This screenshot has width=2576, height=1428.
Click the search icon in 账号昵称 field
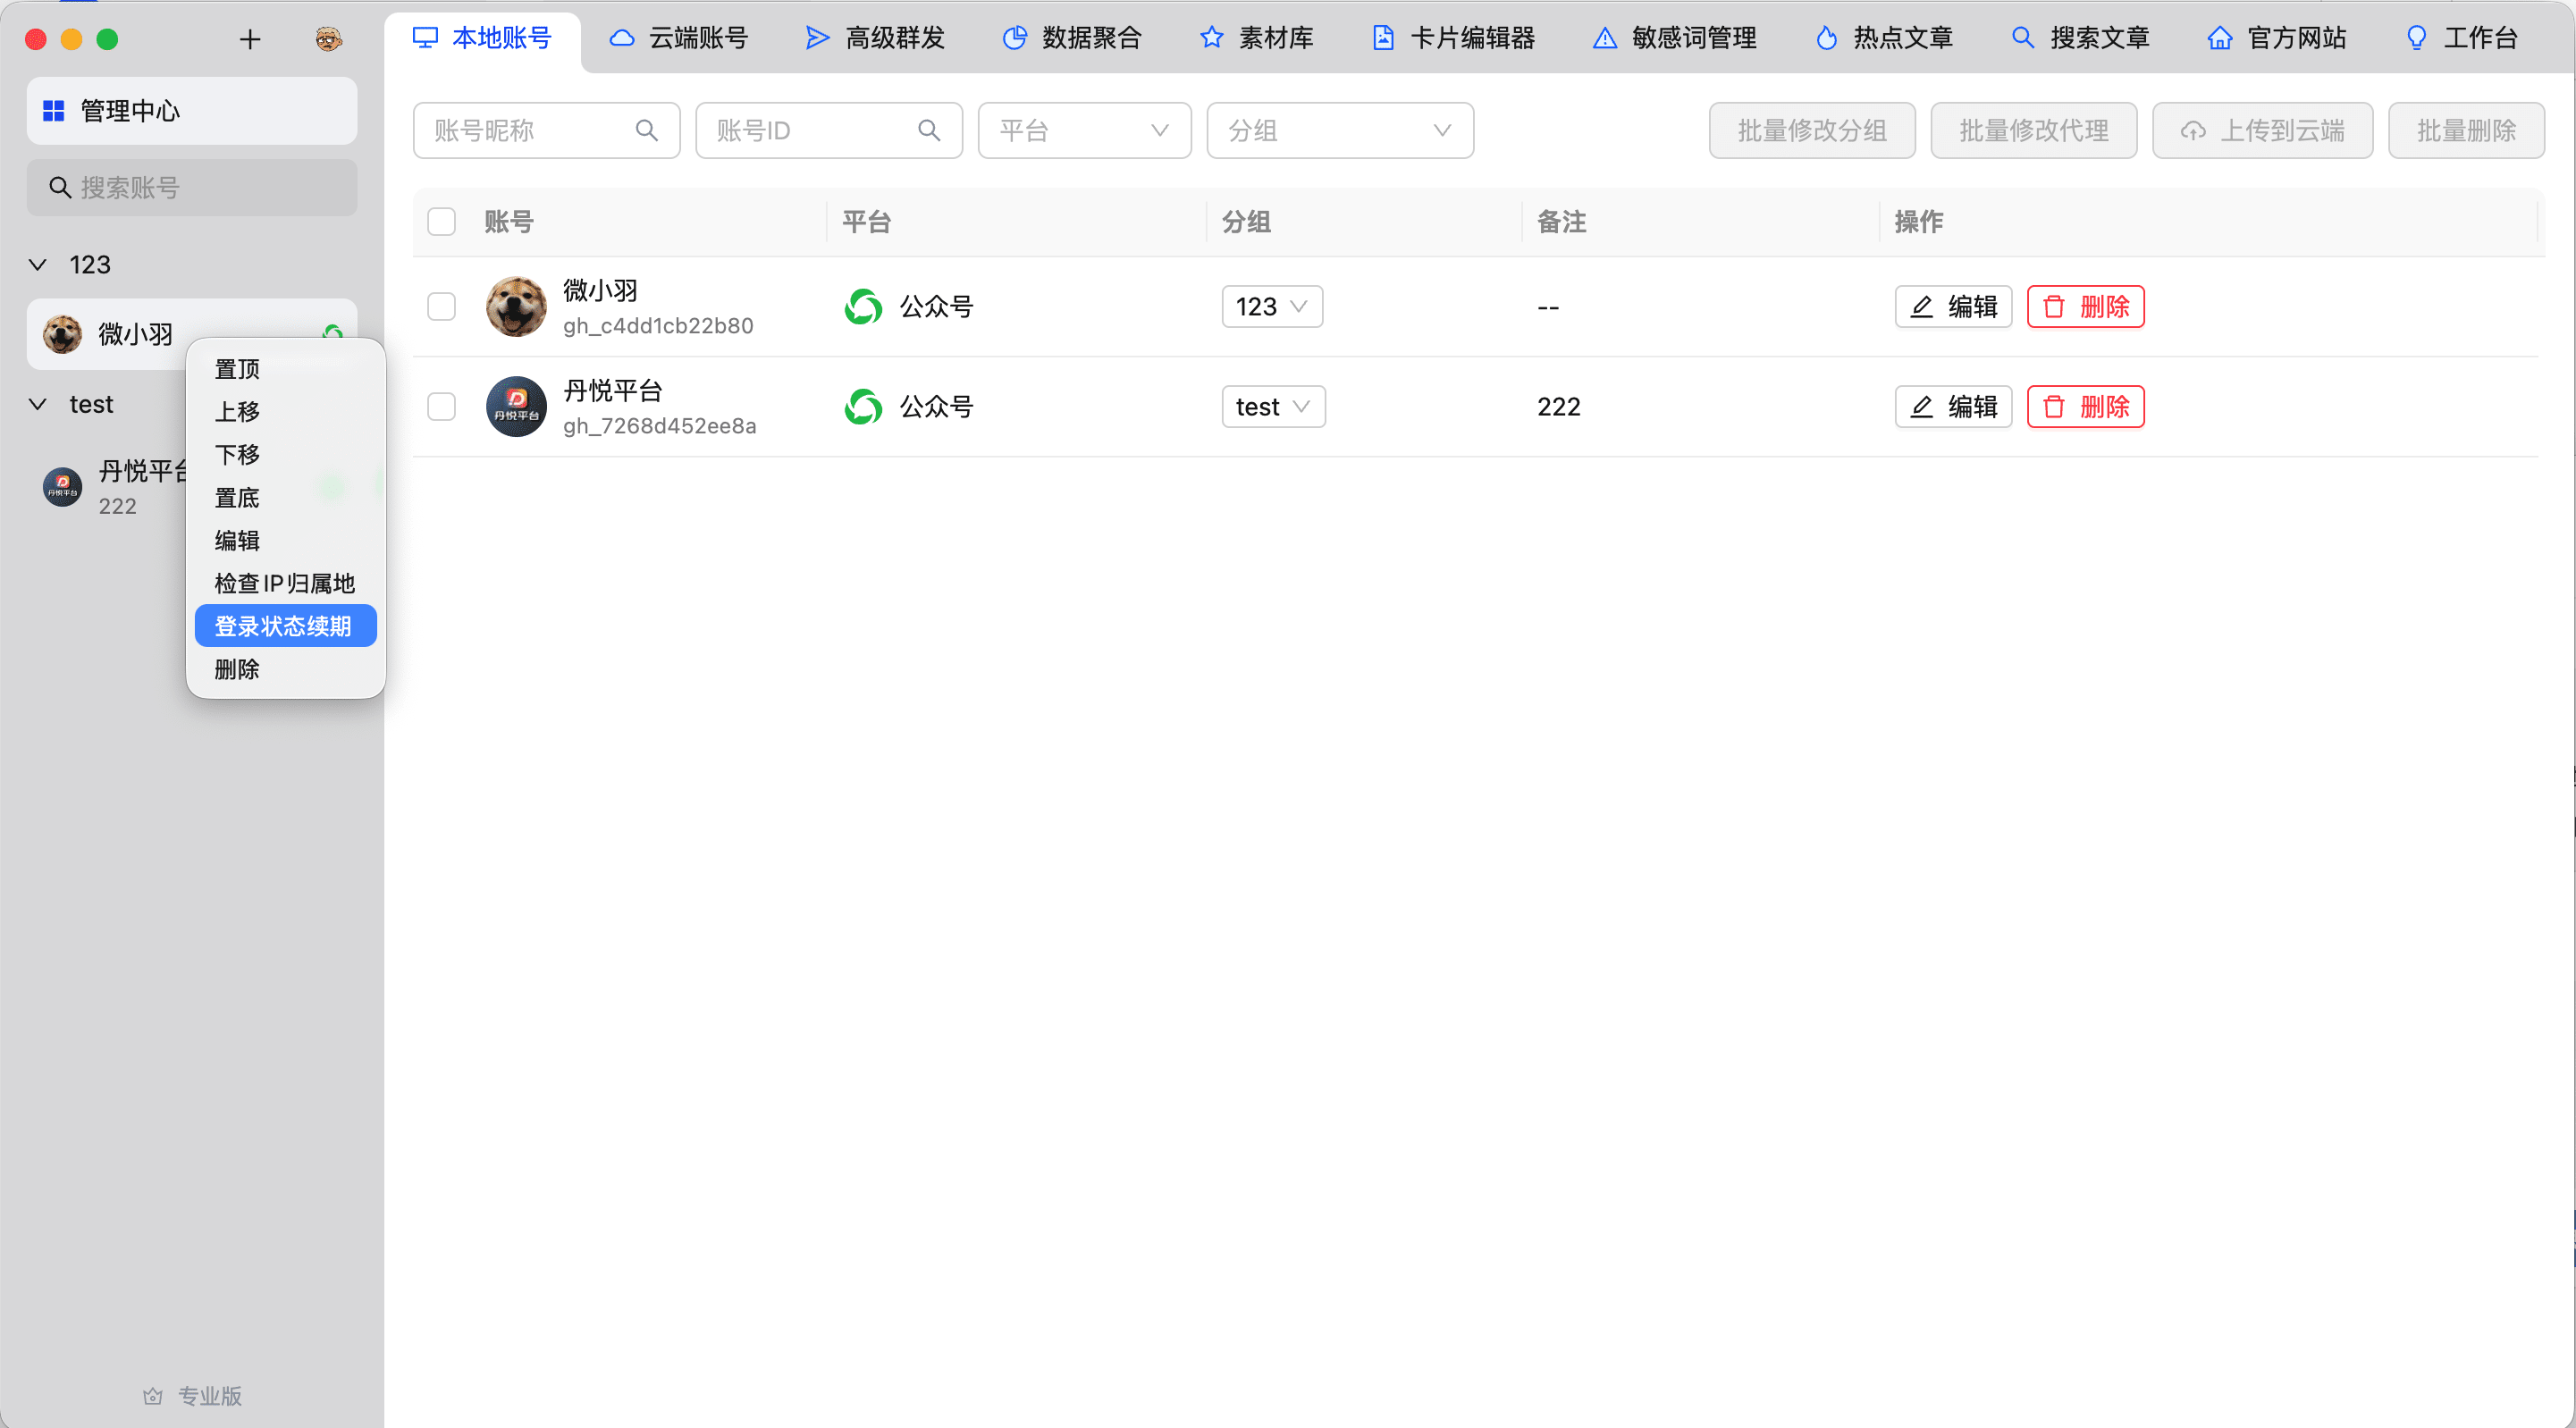click(x=646, y=130)
